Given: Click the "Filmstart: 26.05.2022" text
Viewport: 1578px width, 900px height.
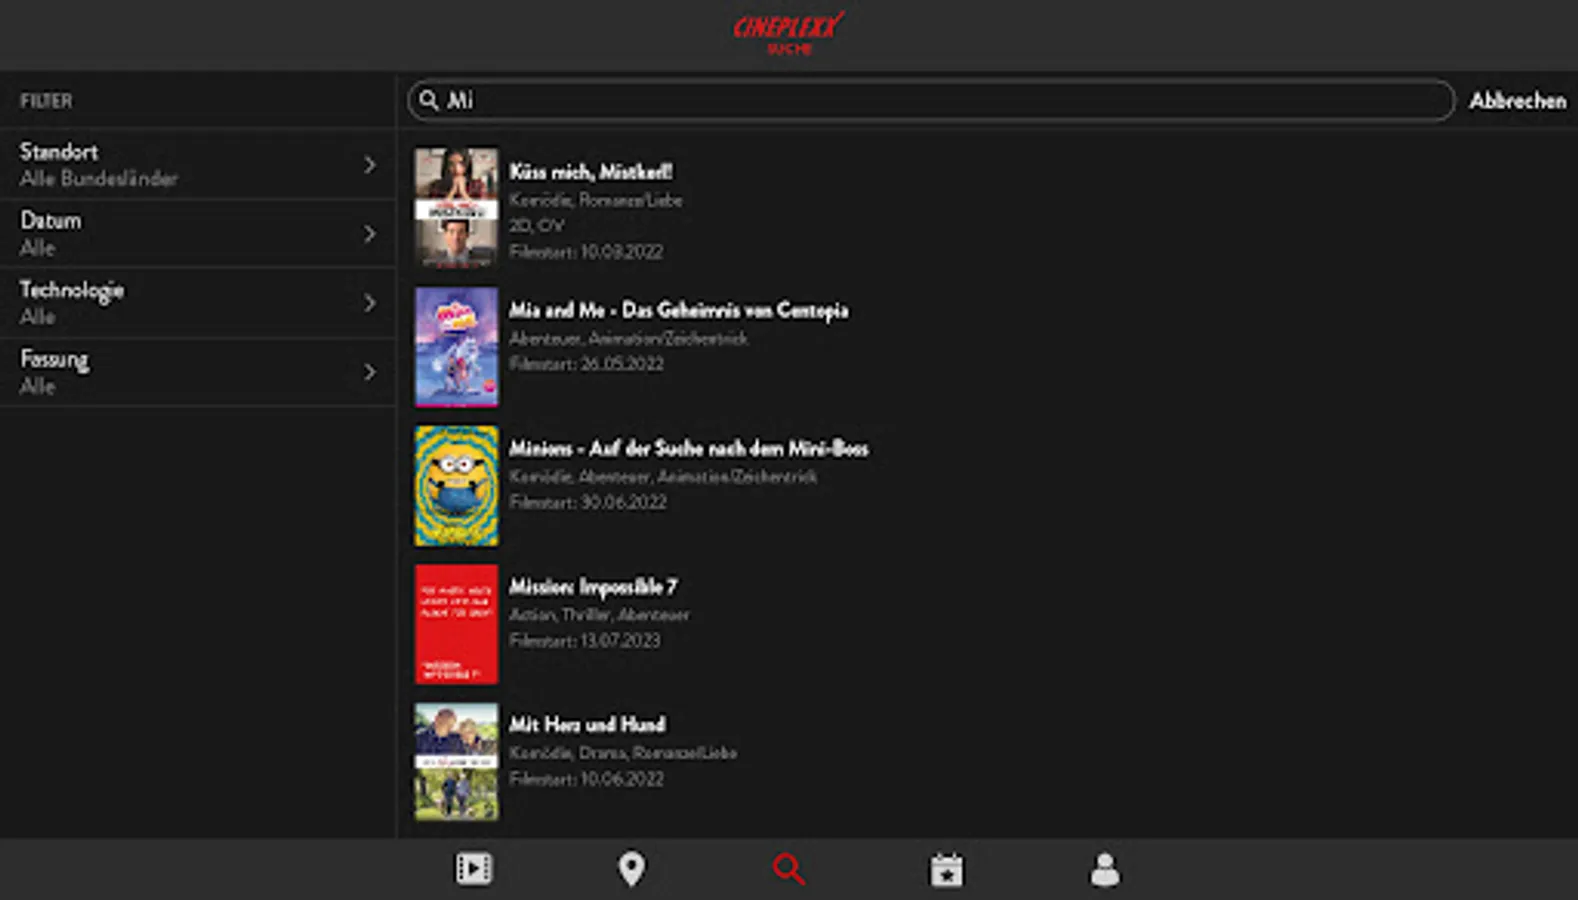Looking at the screenshot, I should [x=586, y=364].
